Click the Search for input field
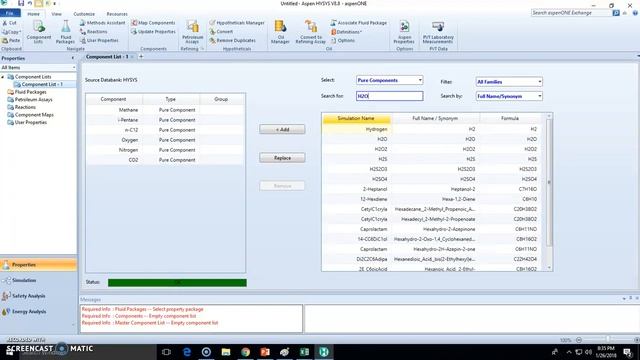640x360 pixels. pyautogui.click(x=389, y=96)
